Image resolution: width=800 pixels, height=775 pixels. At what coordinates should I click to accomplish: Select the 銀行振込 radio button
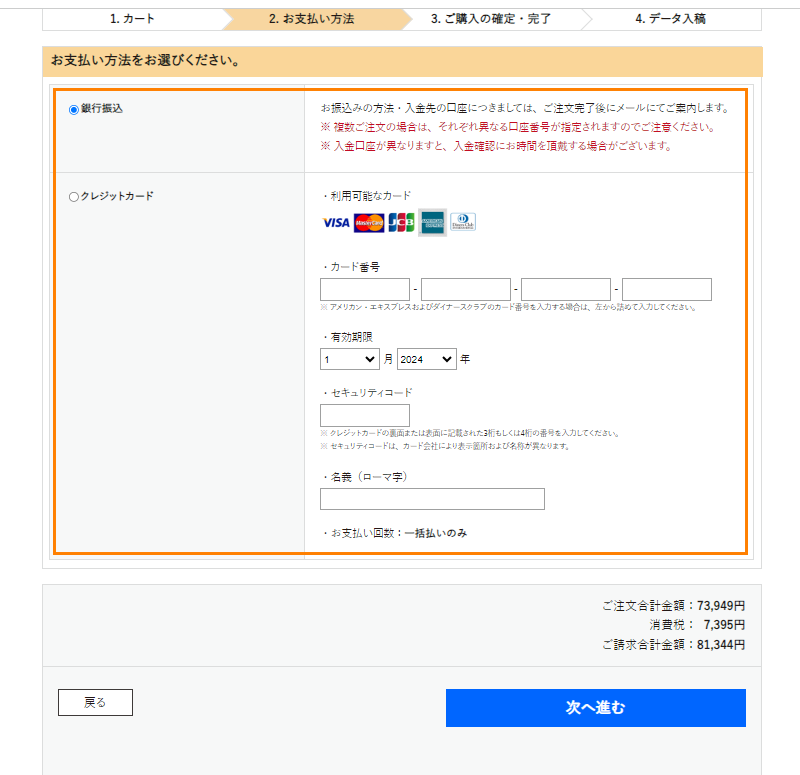click(73, 109)
